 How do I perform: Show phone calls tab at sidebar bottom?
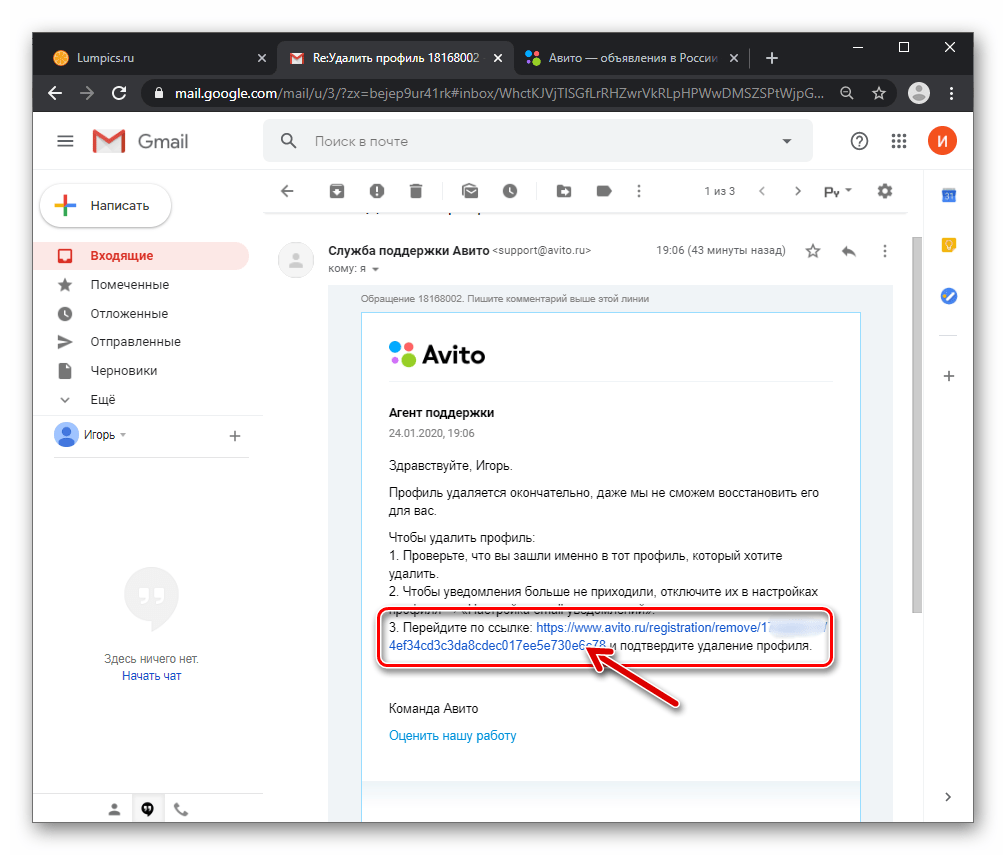pyautogui.click(x=181, y=809)
